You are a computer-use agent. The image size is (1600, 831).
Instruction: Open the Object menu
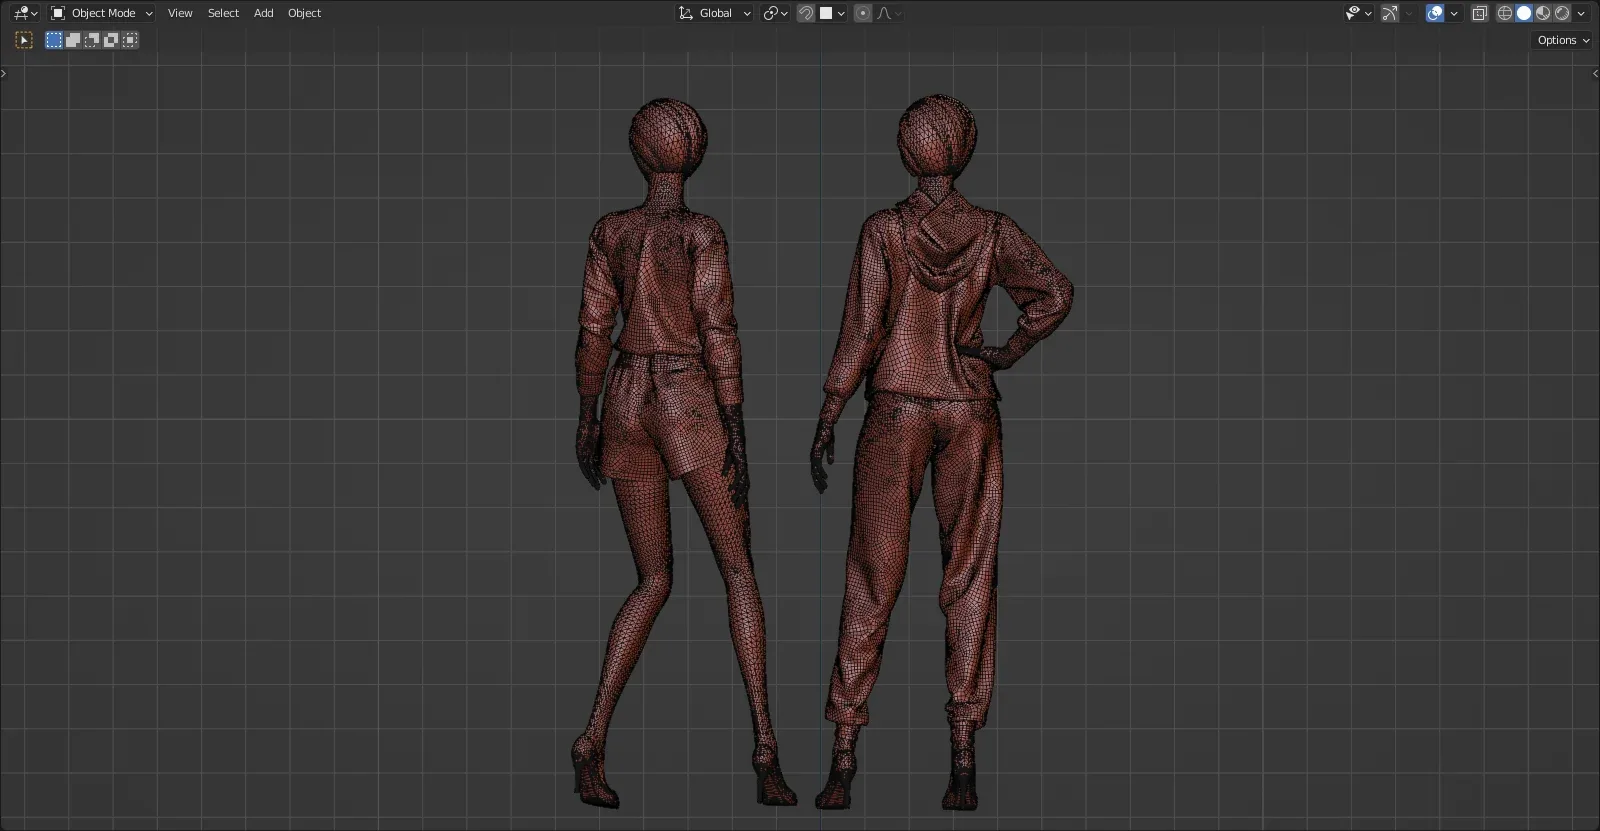click(304, 13)
